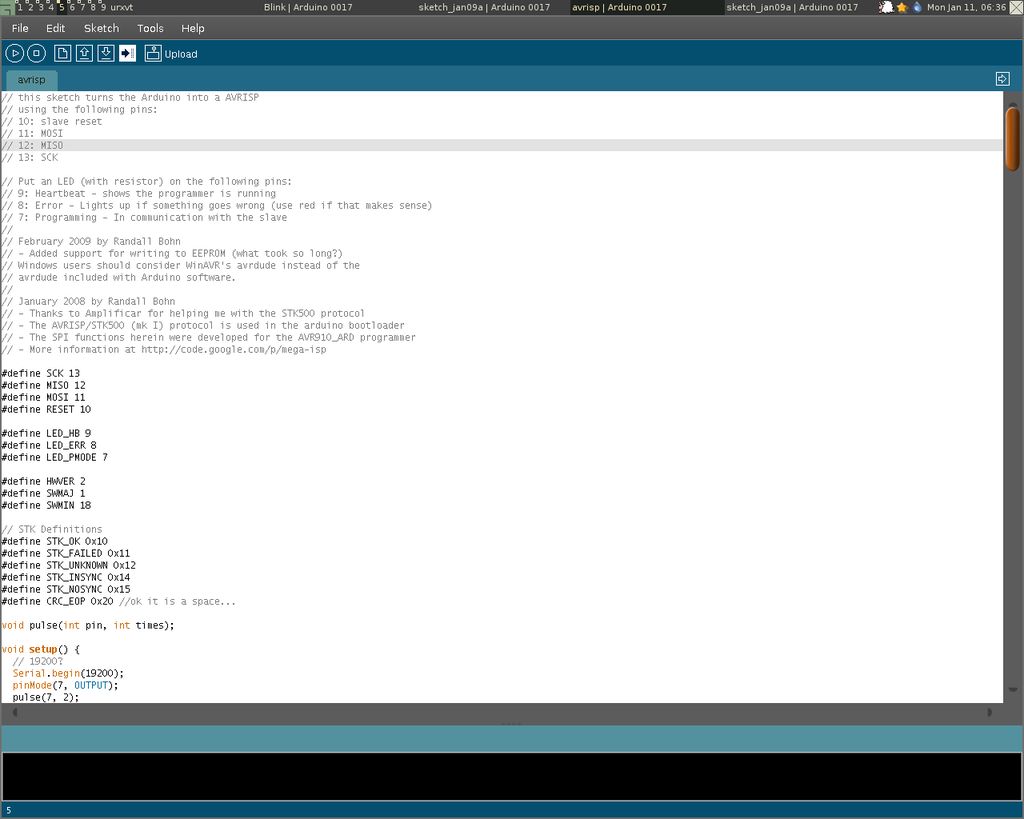The height and width of the screenshot is (819, 1024).
Task: Open the Serial Monitor icon
Action: tap(153, 54)
